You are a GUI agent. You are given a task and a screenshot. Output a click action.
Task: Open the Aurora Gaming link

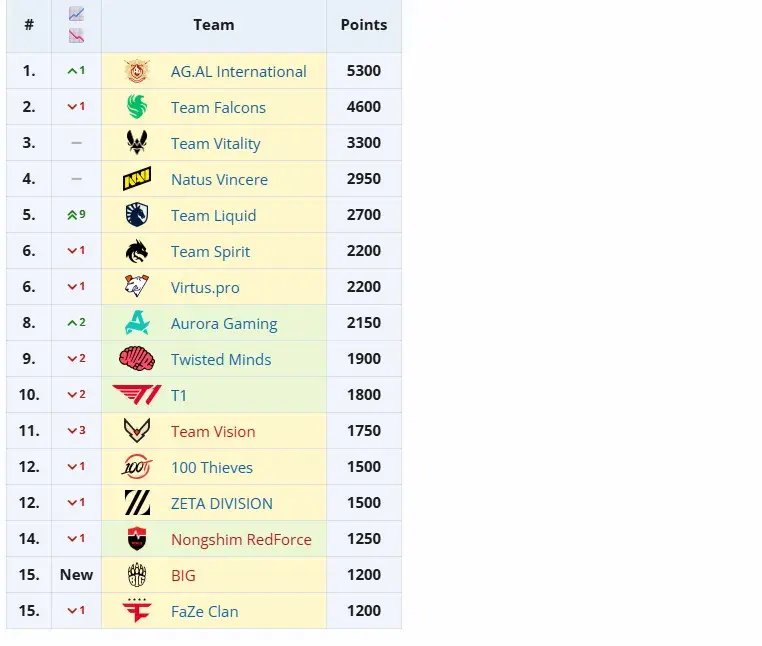pyautogui.click(x=224, y=323)
